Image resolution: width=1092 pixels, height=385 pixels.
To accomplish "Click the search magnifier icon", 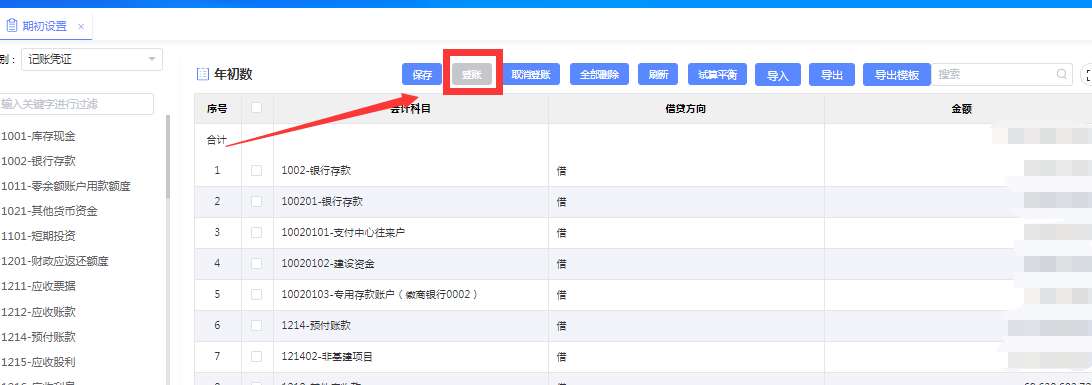I will (1062, 74).
